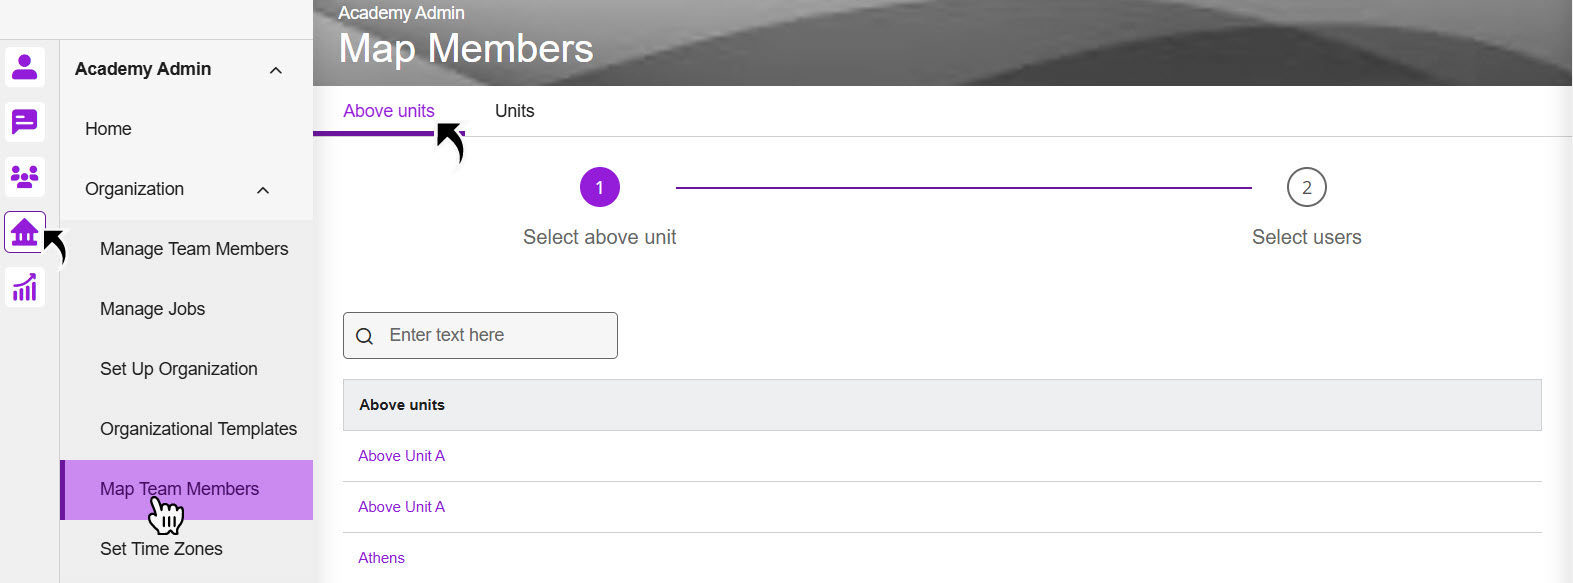
Task: Click the chat message sidebar icon
Action: pyautogui.click(x=25, y=122)
